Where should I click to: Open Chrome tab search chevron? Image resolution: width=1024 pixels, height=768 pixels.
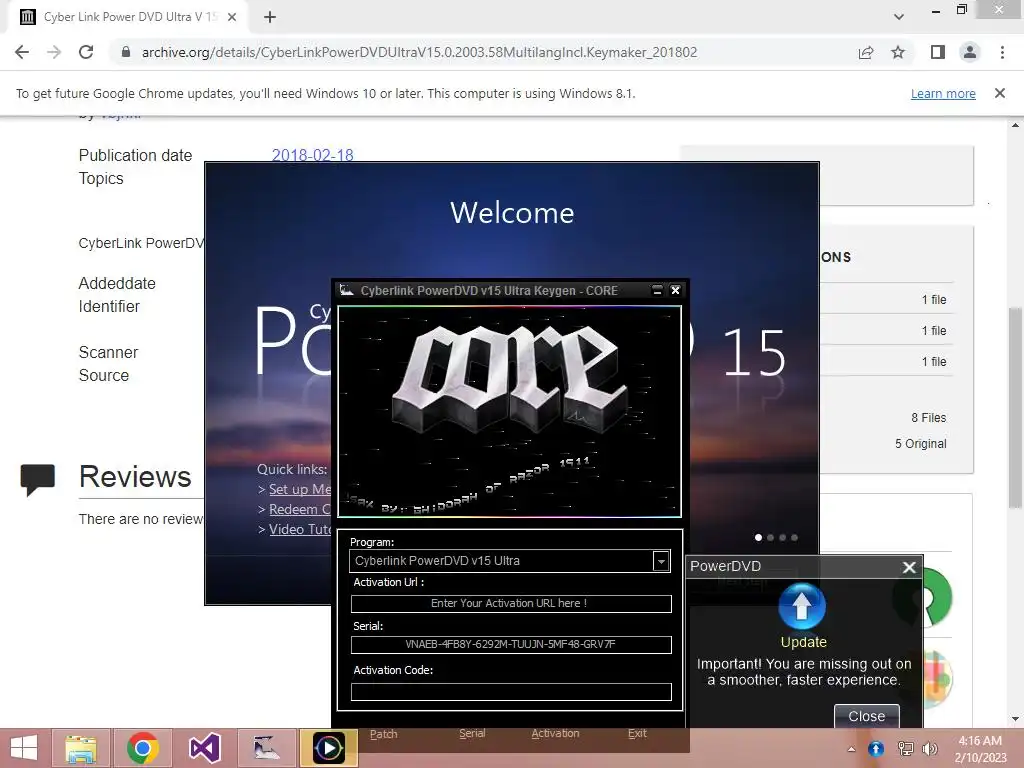coord(899,17)
